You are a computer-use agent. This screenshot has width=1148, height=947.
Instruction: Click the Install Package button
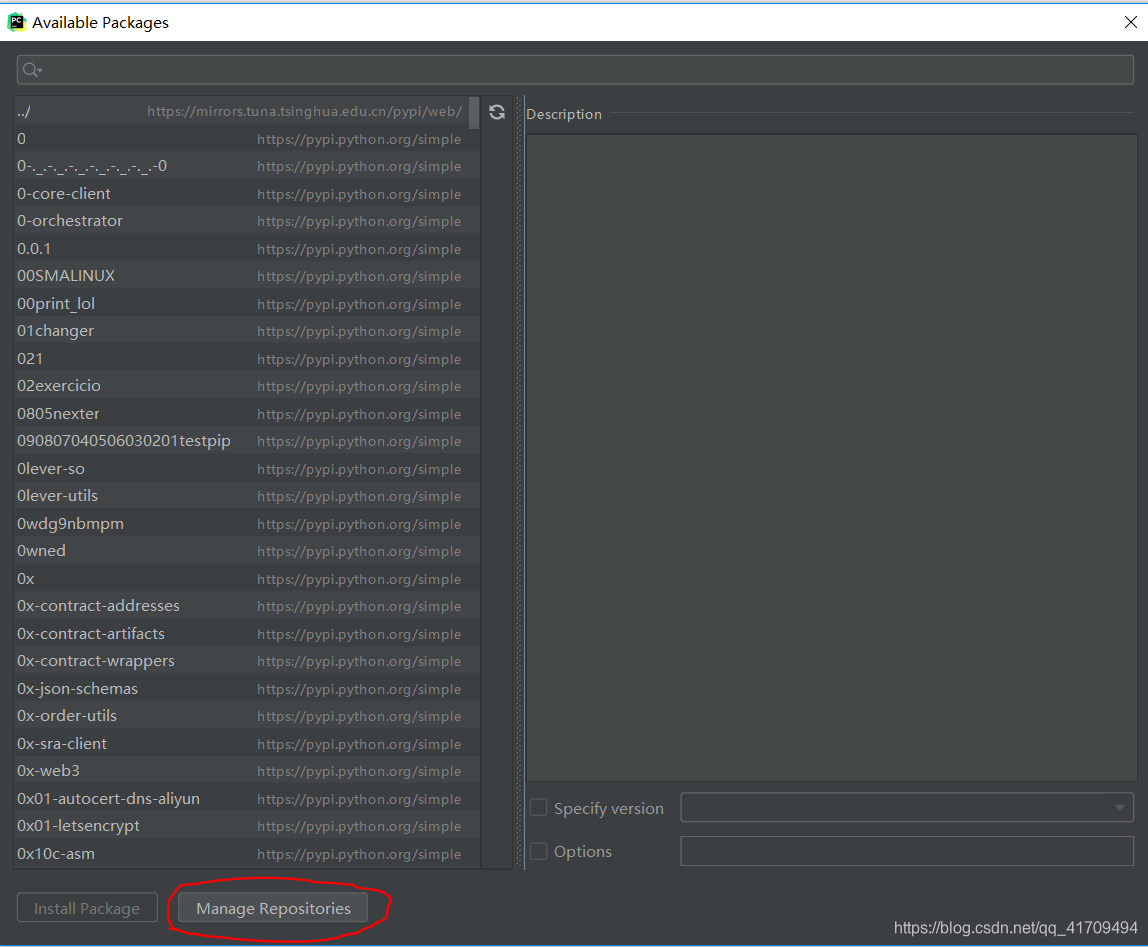pos(87,908)
